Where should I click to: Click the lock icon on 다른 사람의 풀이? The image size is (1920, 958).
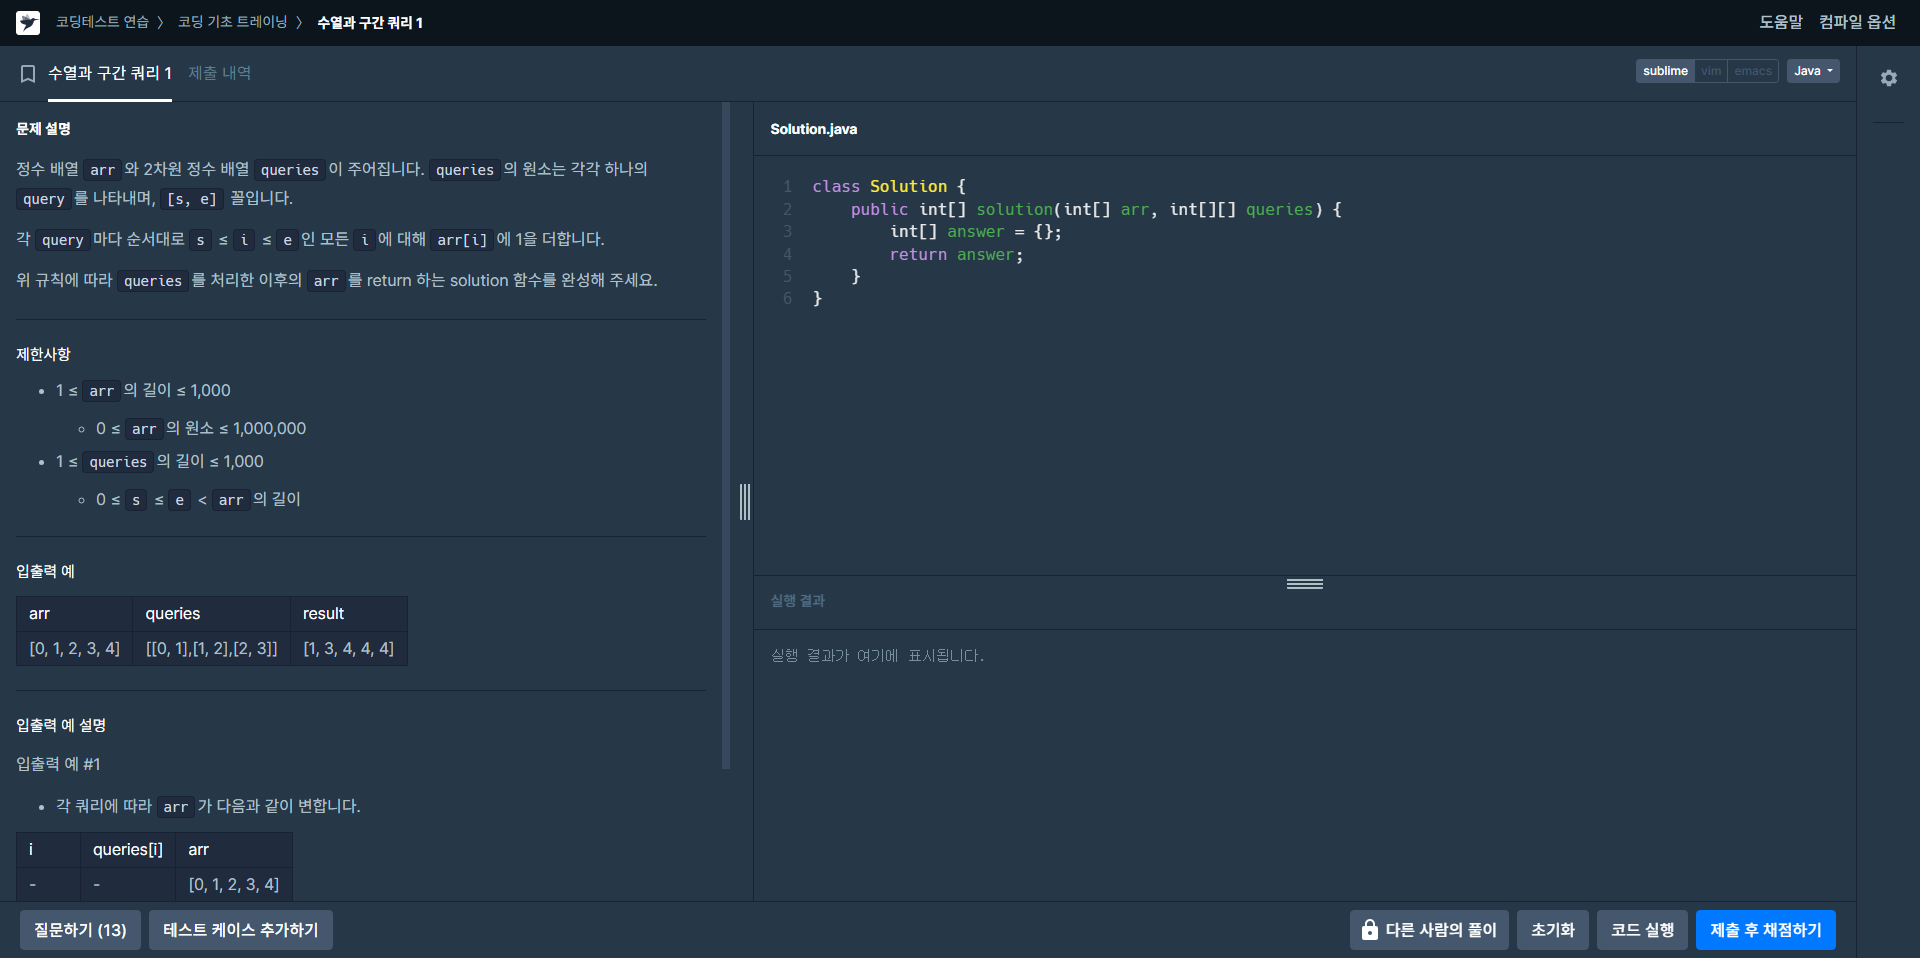(1369, 930)
